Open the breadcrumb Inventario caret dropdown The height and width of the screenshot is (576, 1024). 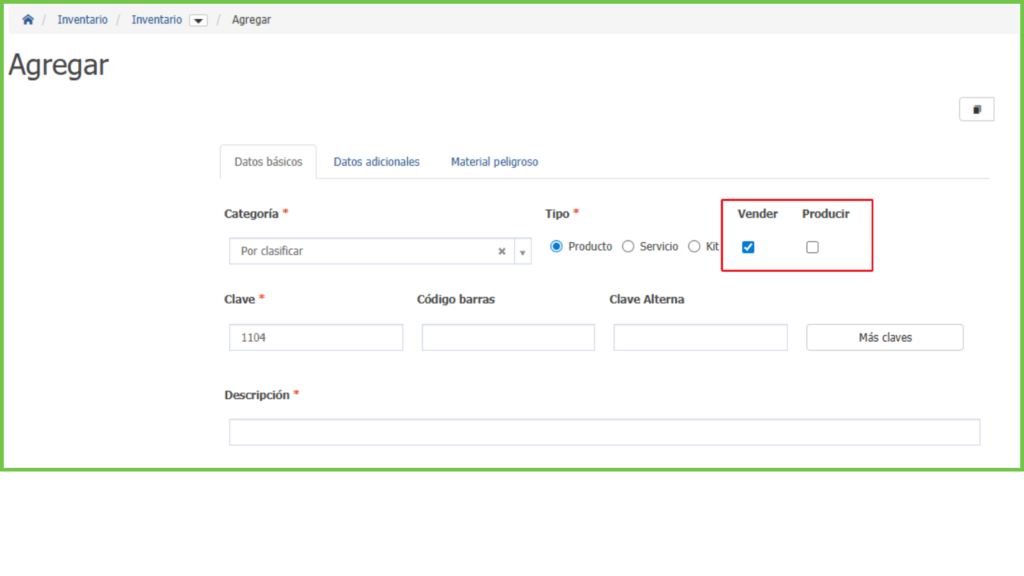point(198,20)
